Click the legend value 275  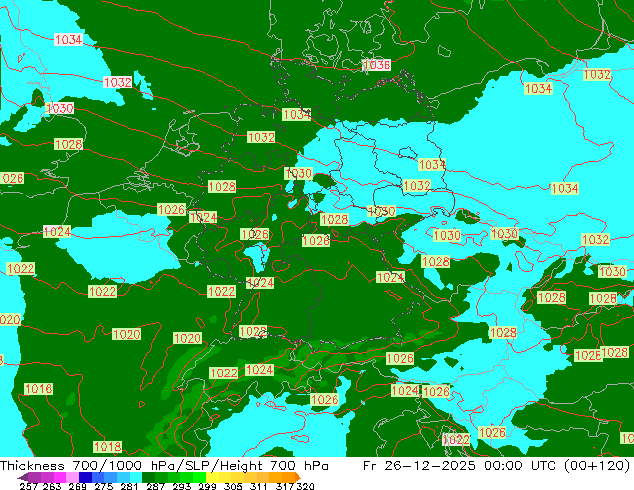coord(104,486)
